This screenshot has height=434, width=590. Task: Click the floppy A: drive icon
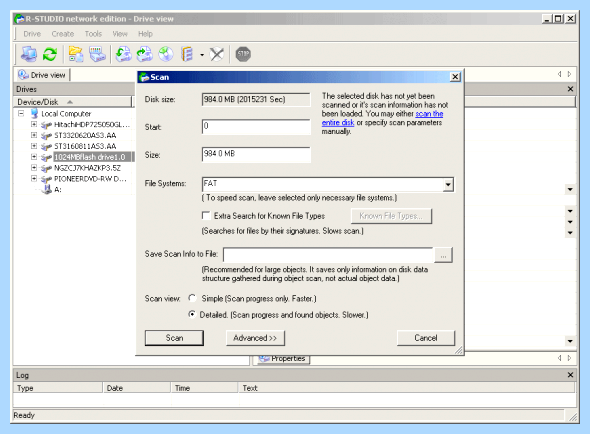(47, 189)
